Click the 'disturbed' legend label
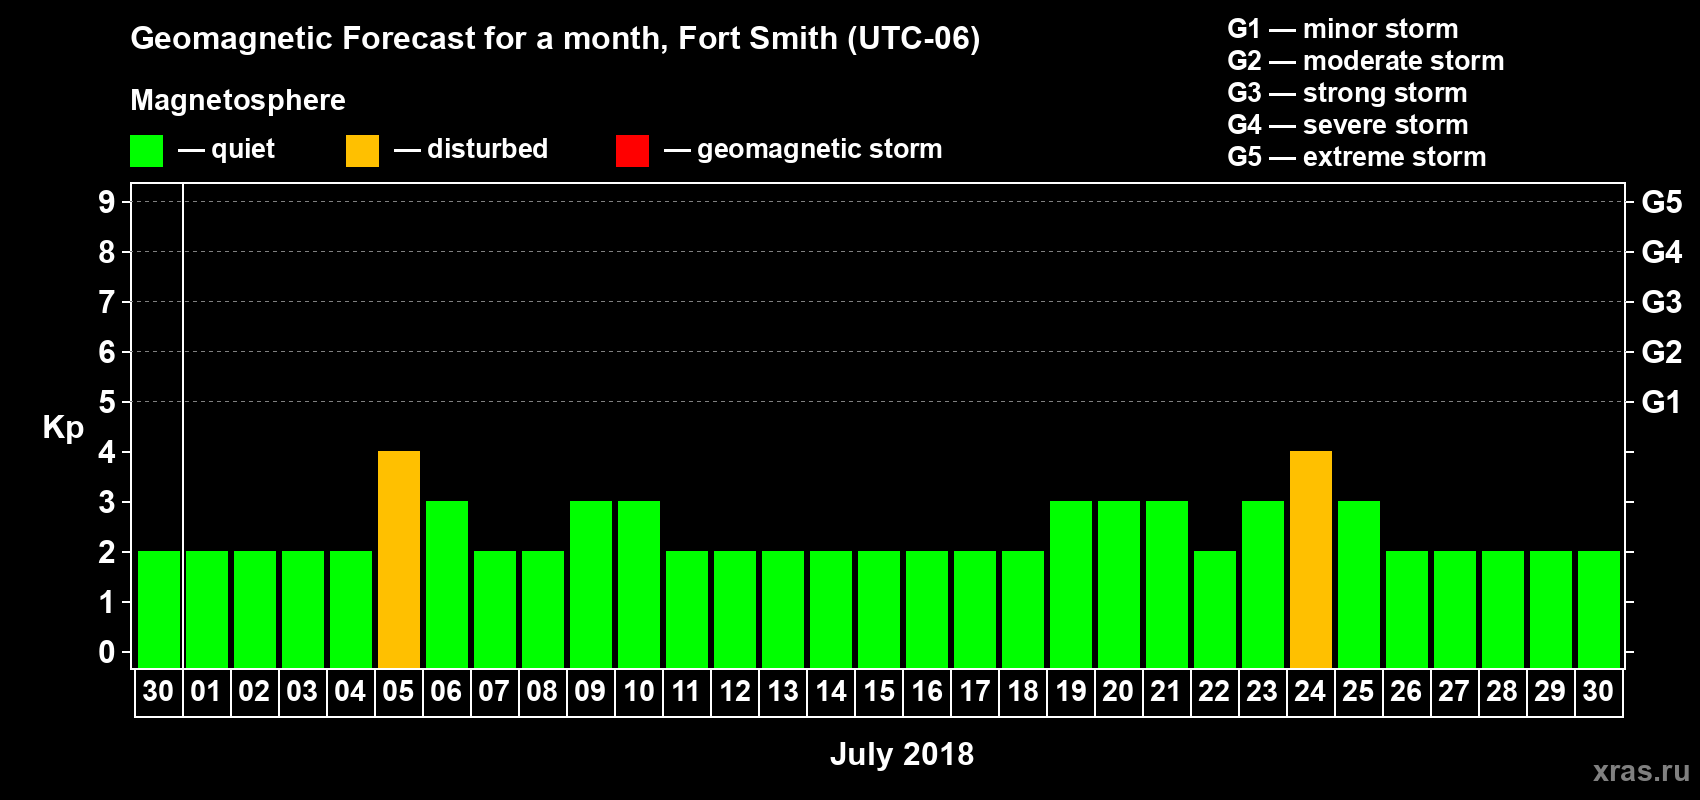Image resolution: width=1700 pixels, height=800 pixels. coord(488,149)
